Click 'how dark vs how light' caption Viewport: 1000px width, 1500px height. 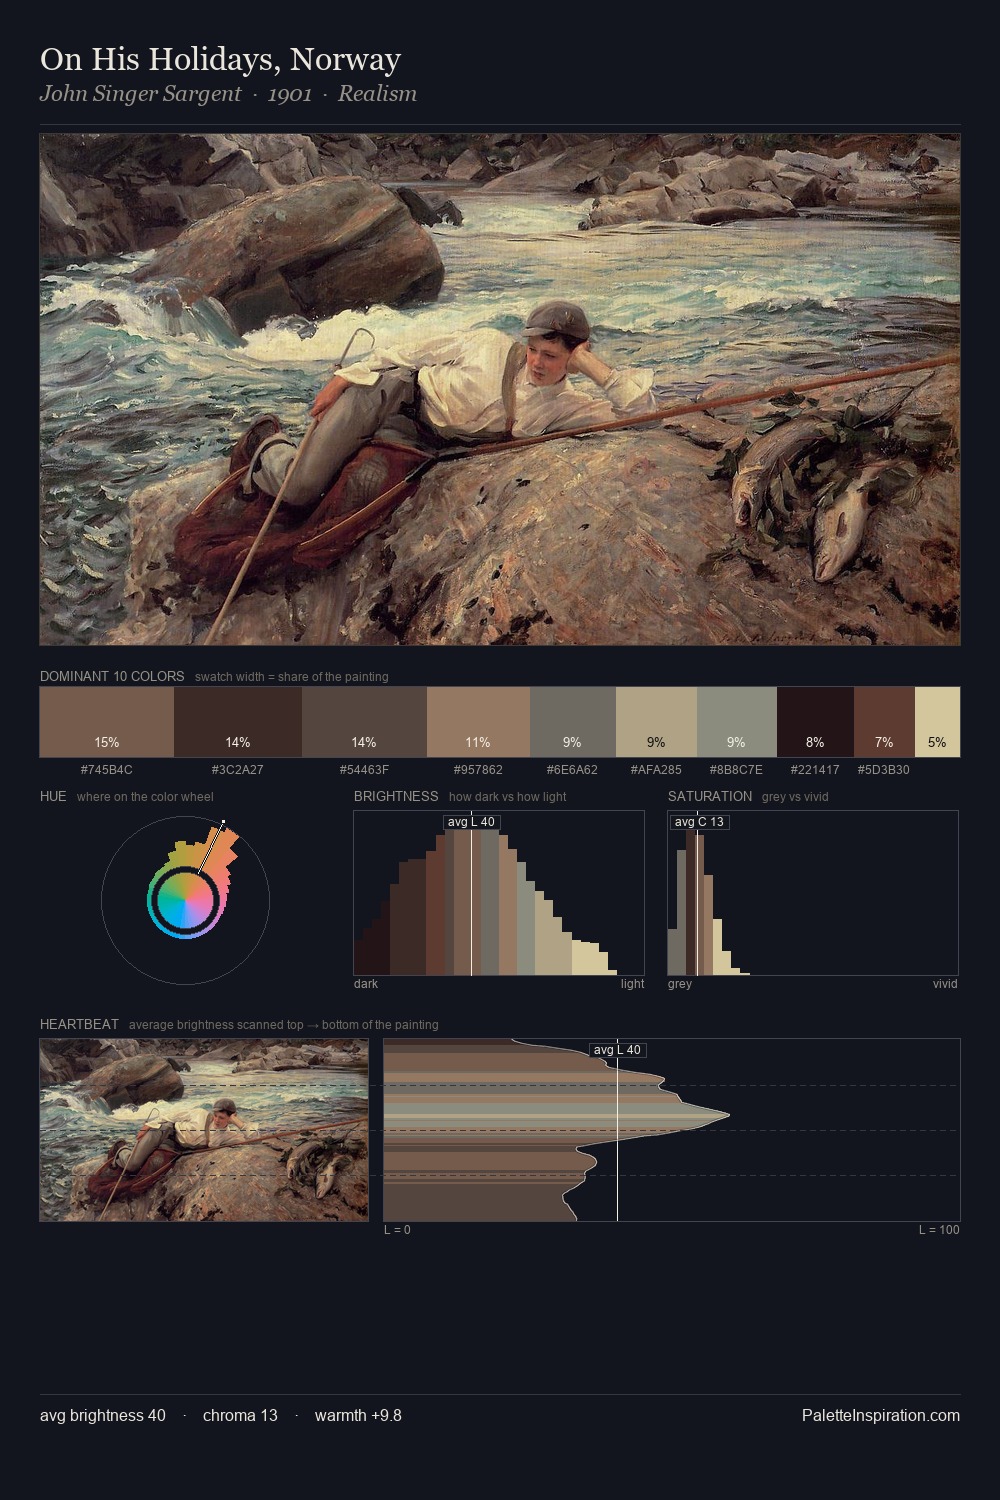click(508, 797)
